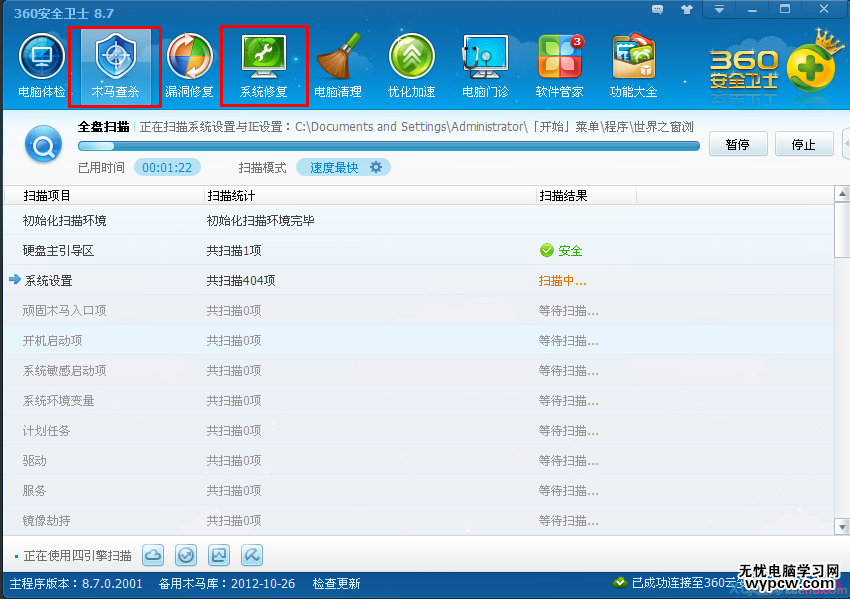Click the checkmark engine icon
Viewport: 850px width, 599px height.
186,555
